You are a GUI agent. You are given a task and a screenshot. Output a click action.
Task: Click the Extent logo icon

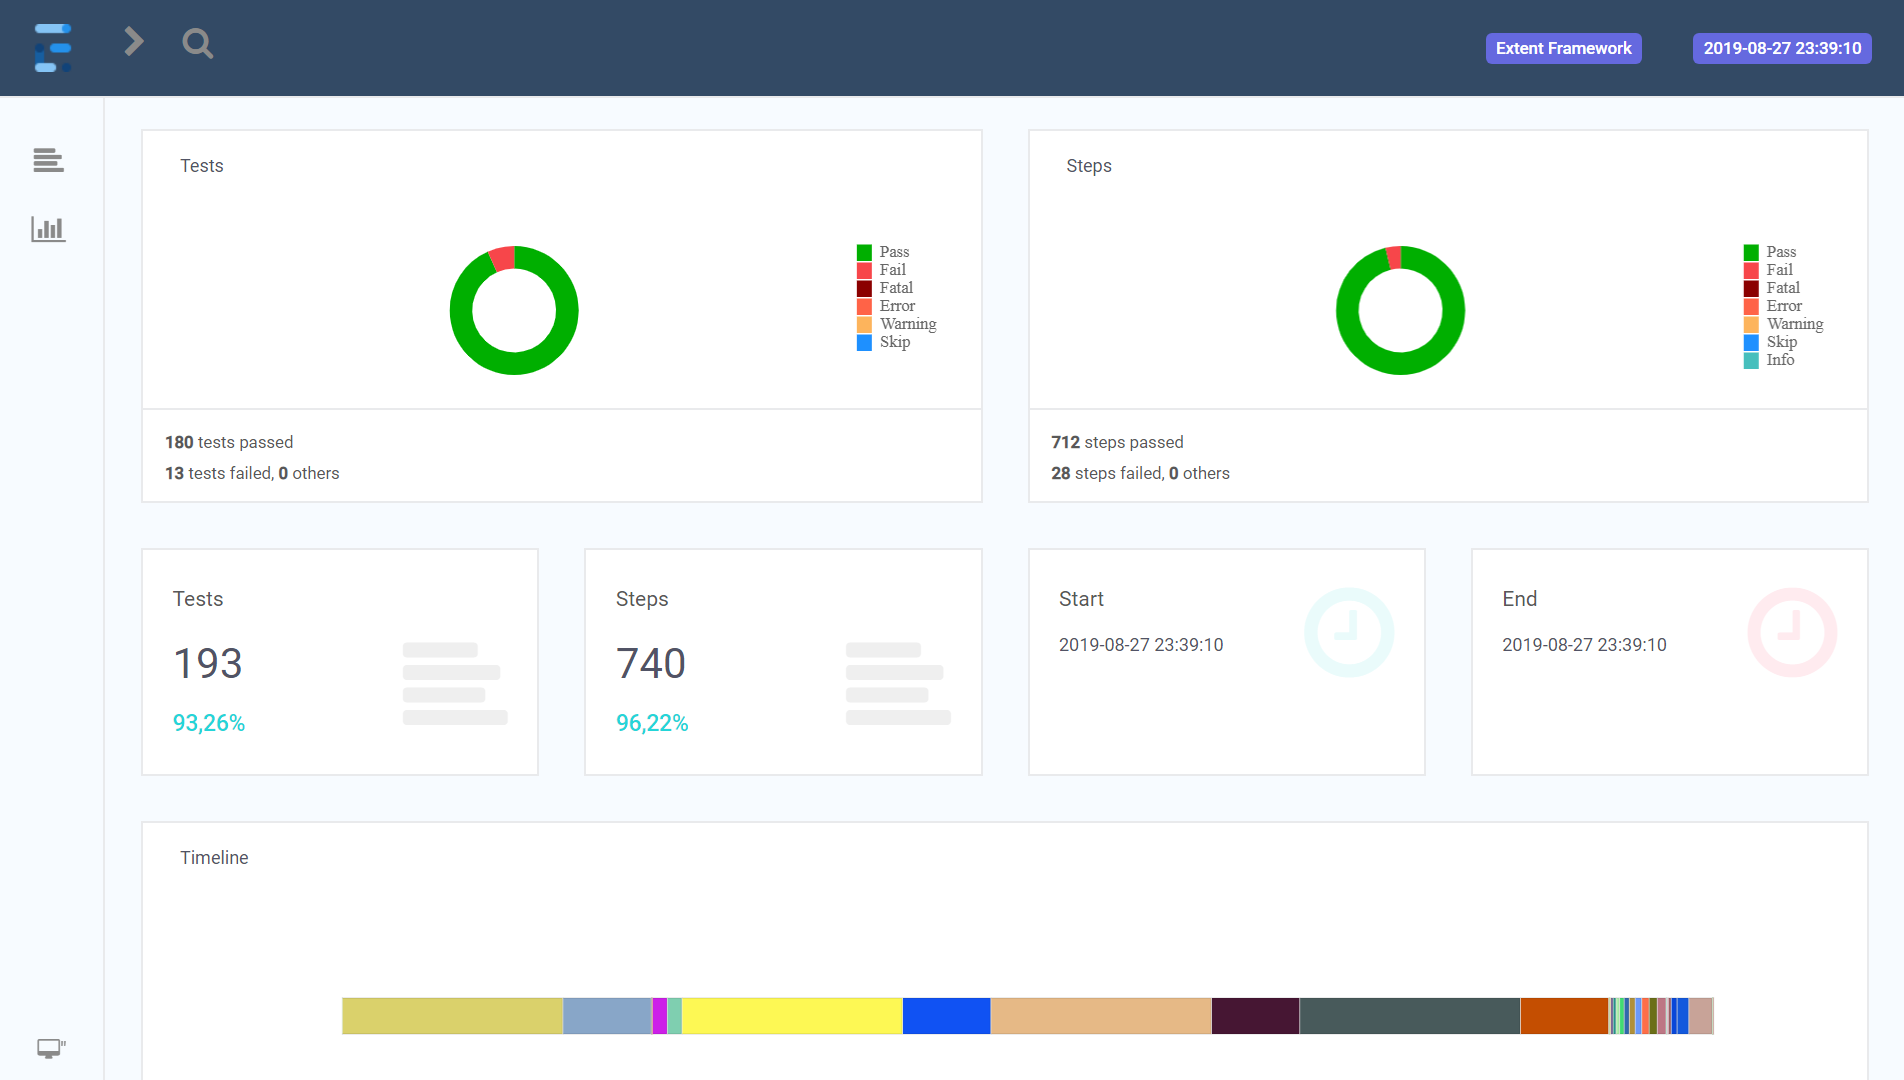(x=52, y=47)
